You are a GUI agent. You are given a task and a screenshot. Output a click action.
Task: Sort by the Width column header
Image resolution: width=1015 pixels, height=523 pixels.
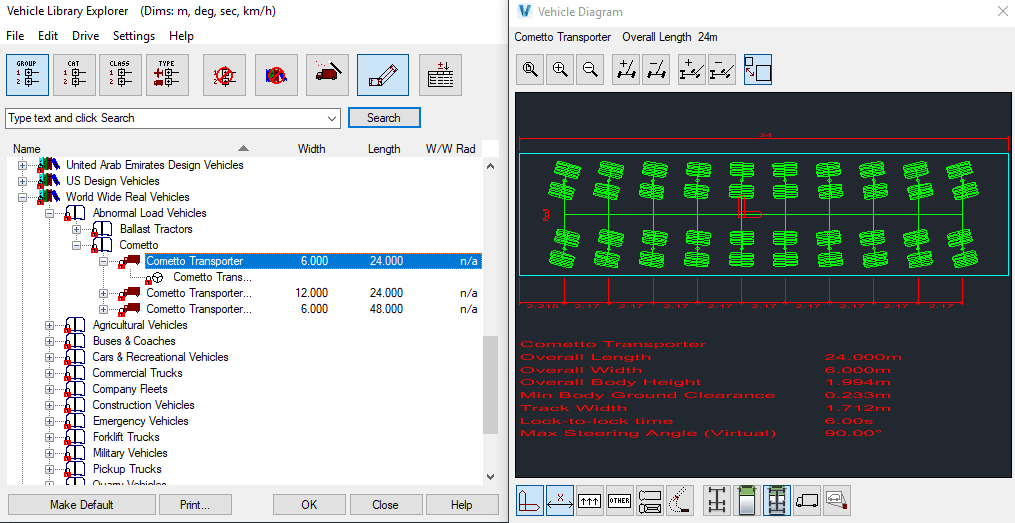click(x=311, y=149)
